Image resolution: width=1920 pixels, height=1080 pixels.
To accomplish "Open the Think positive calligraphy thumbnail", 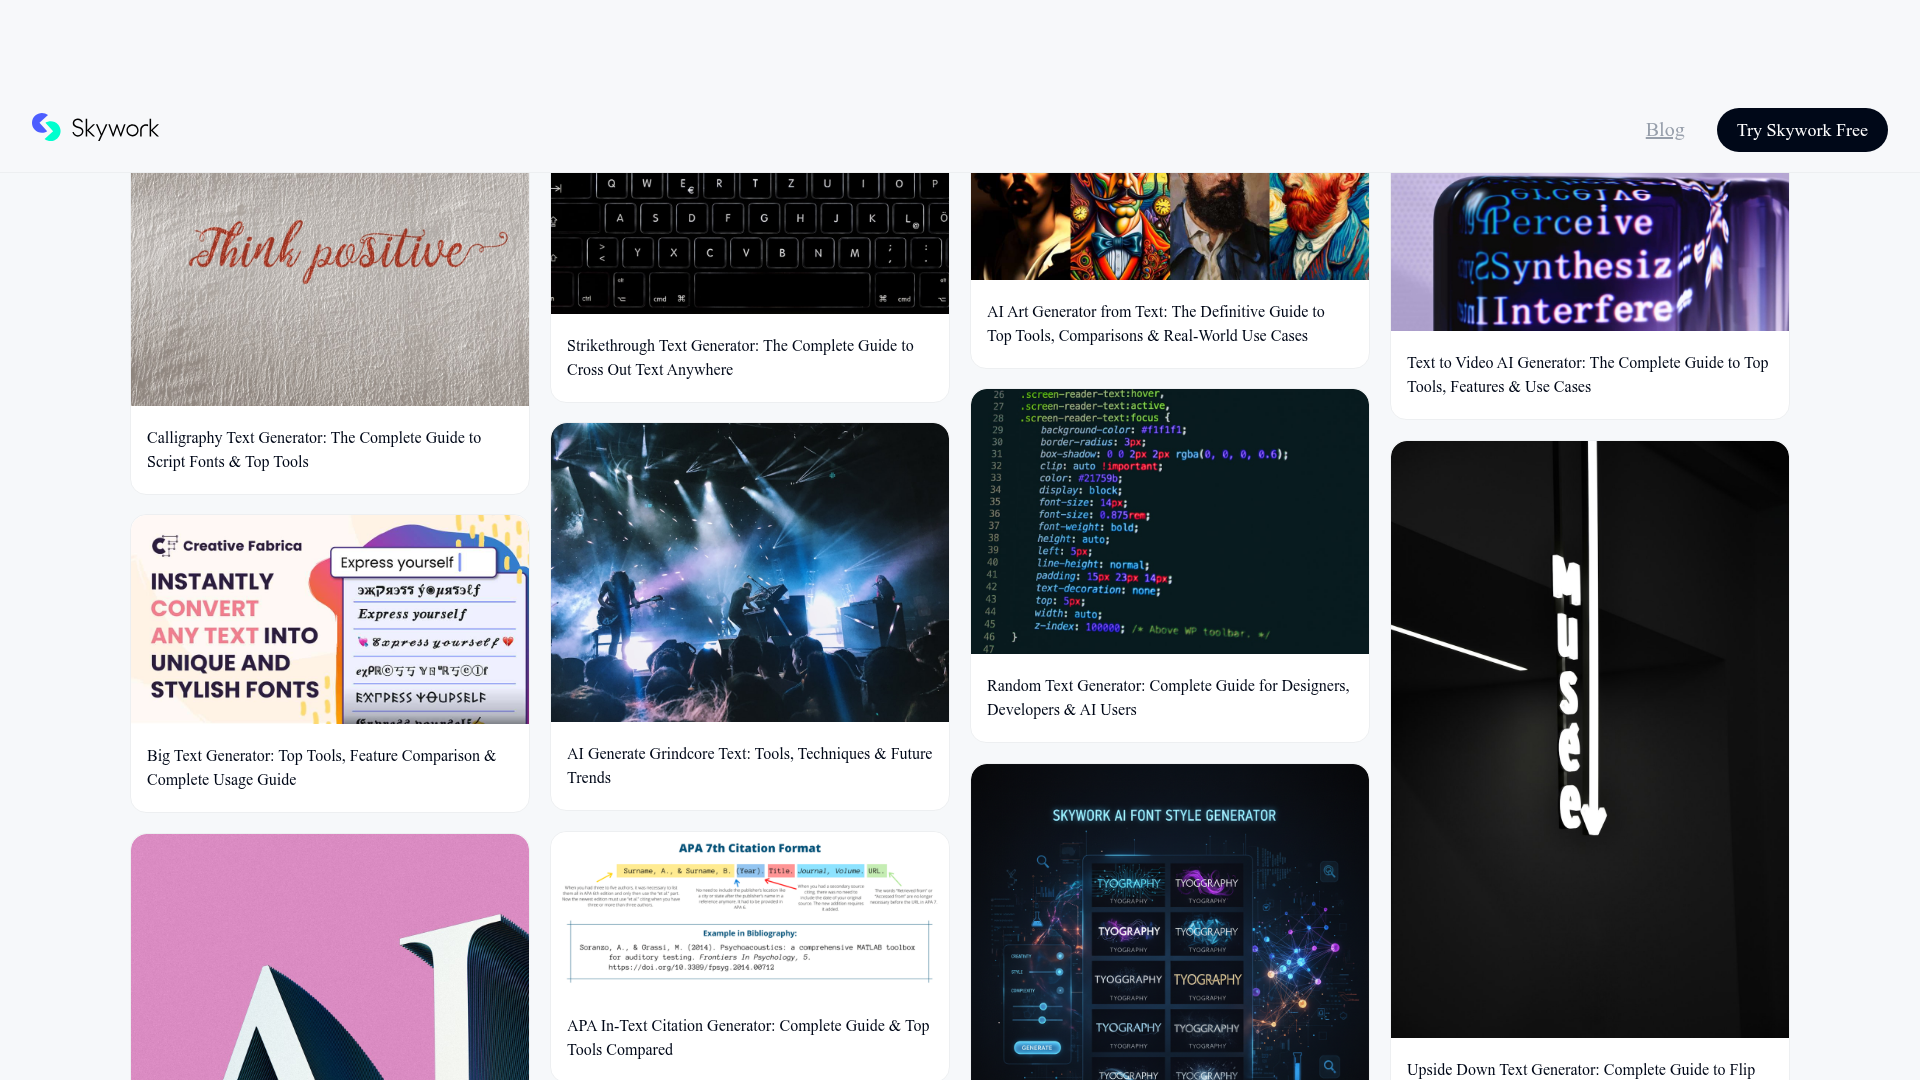I will [330, 289].
